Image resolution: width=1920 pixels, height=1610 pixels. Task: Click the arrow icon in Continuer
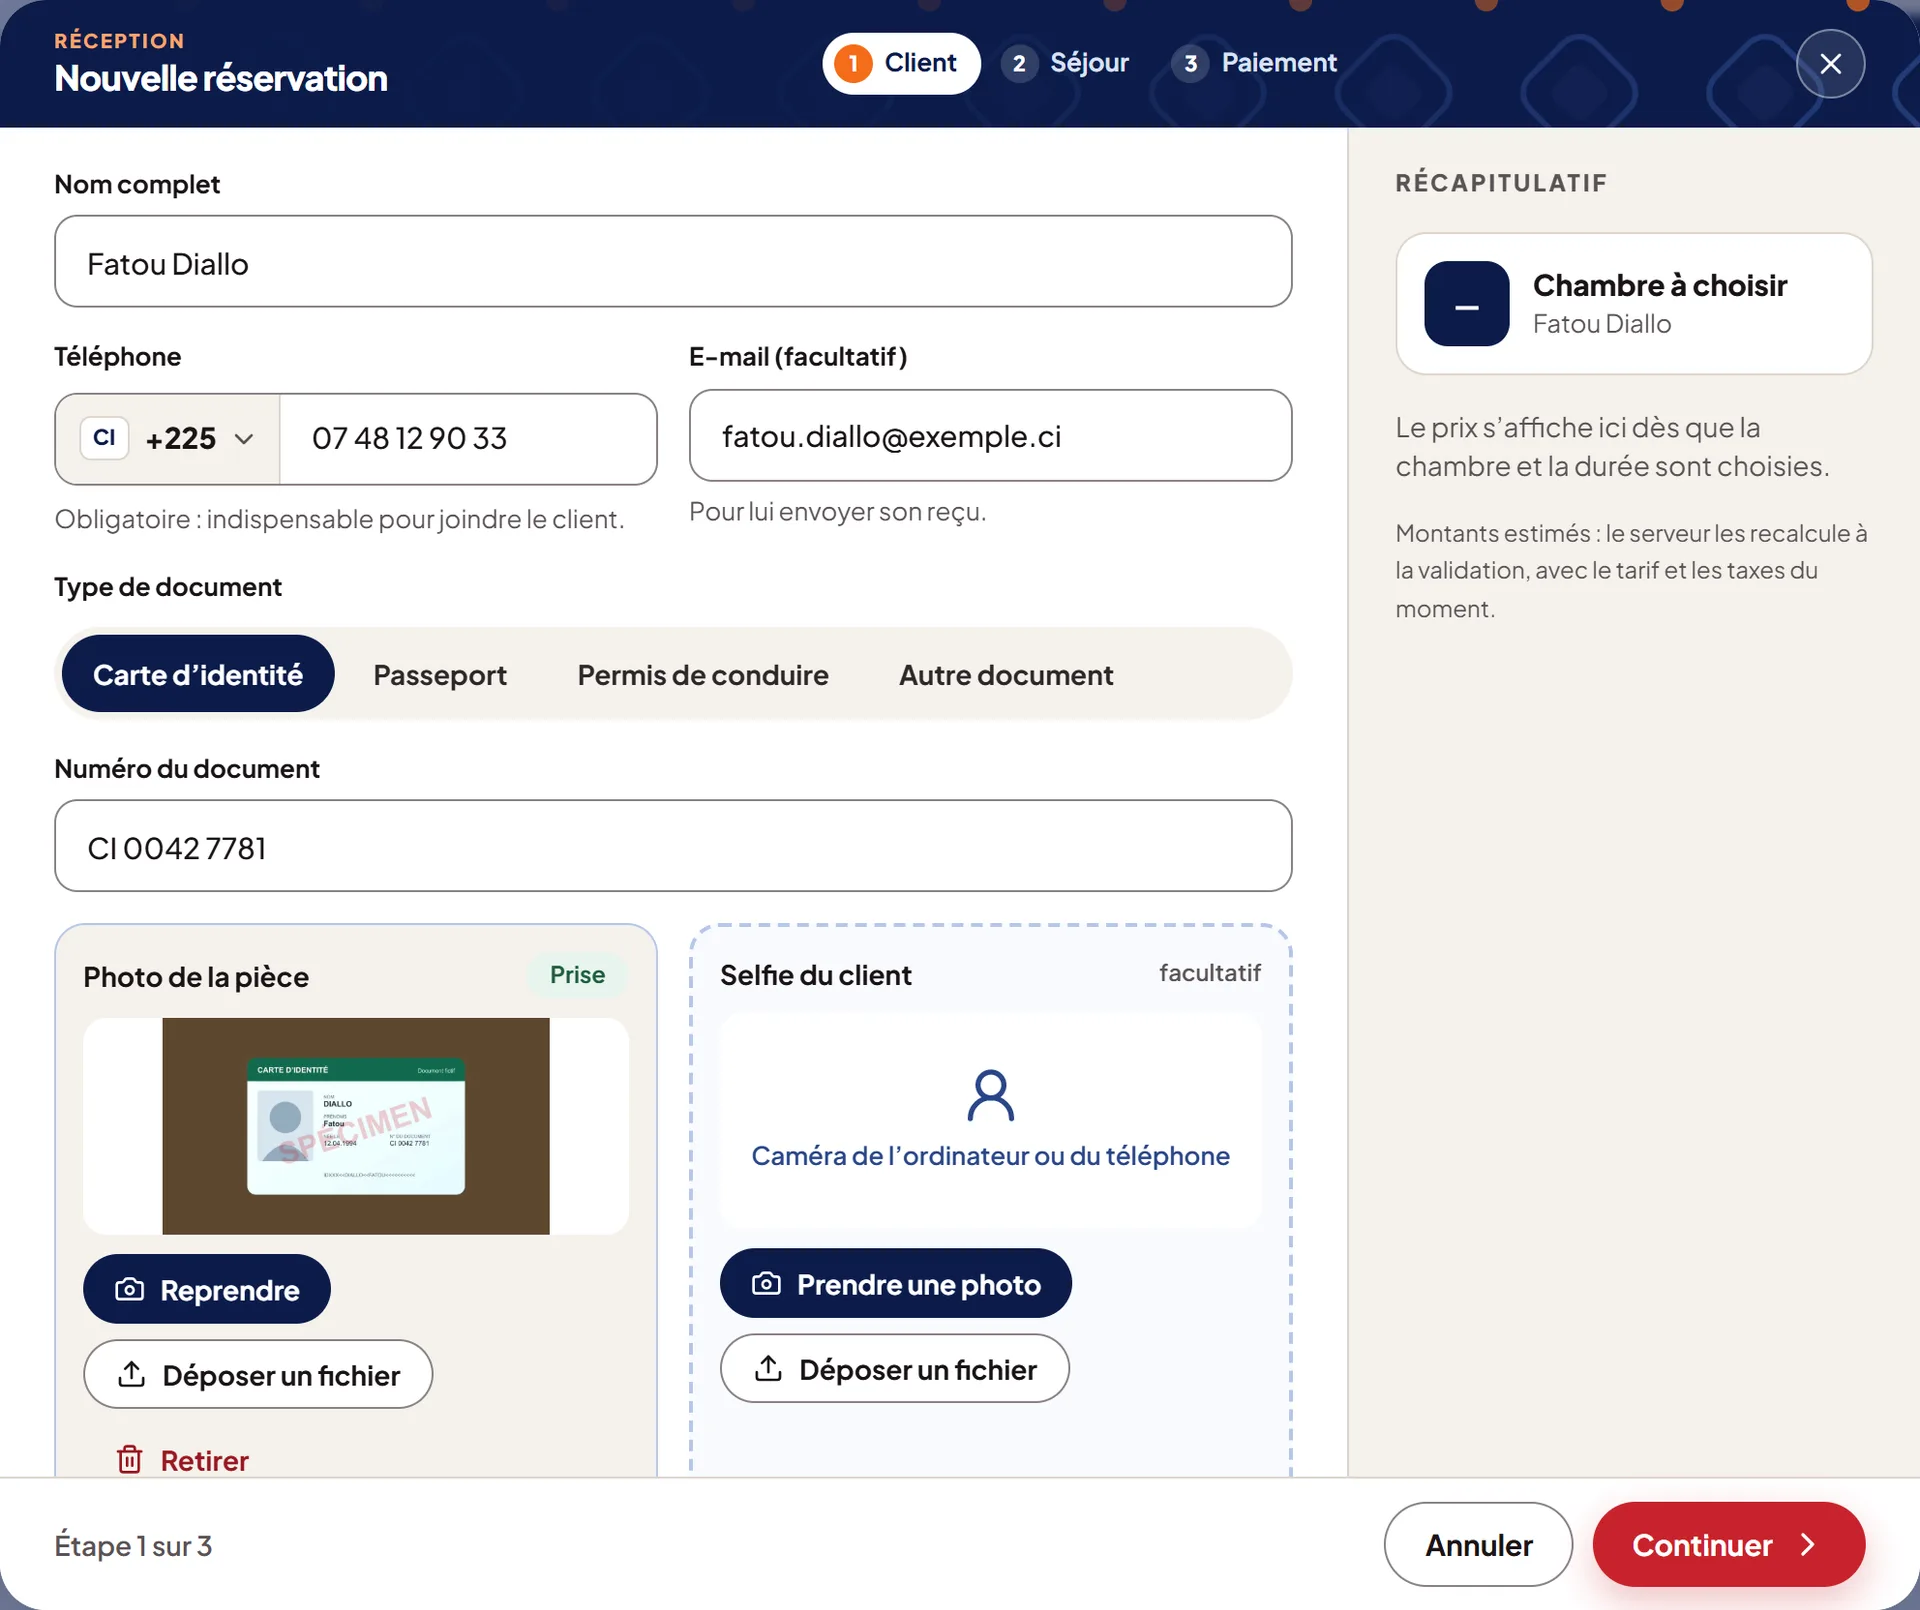[x=1808, y=1545]
